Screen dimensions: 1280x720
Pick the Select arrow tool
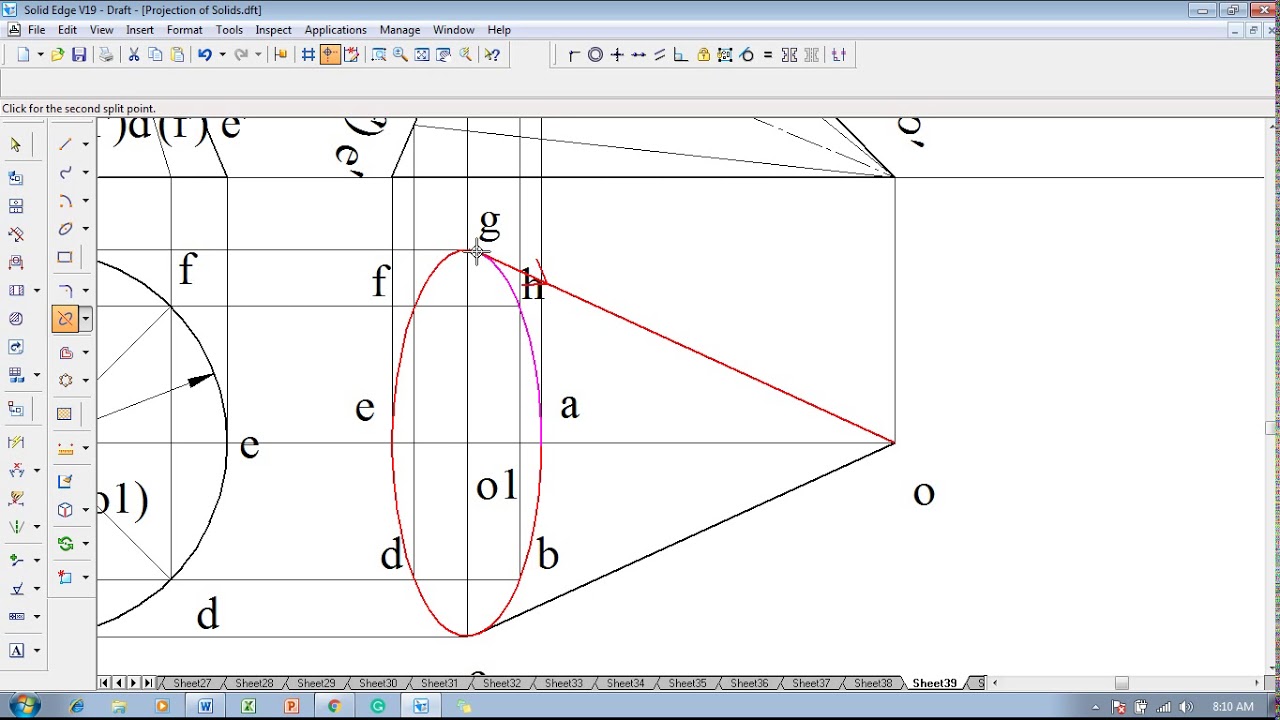coord(16,145)
